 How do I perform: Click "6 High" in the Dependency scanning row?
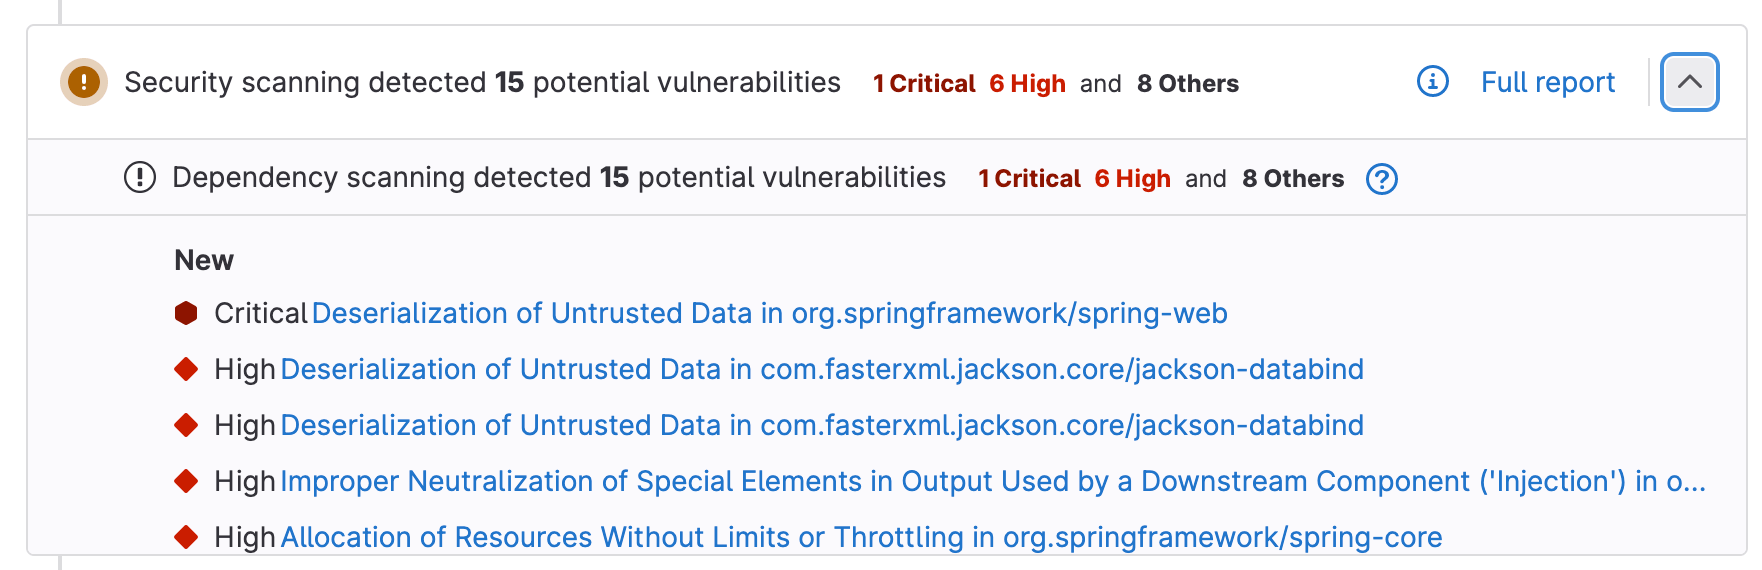click(1132, 179)
